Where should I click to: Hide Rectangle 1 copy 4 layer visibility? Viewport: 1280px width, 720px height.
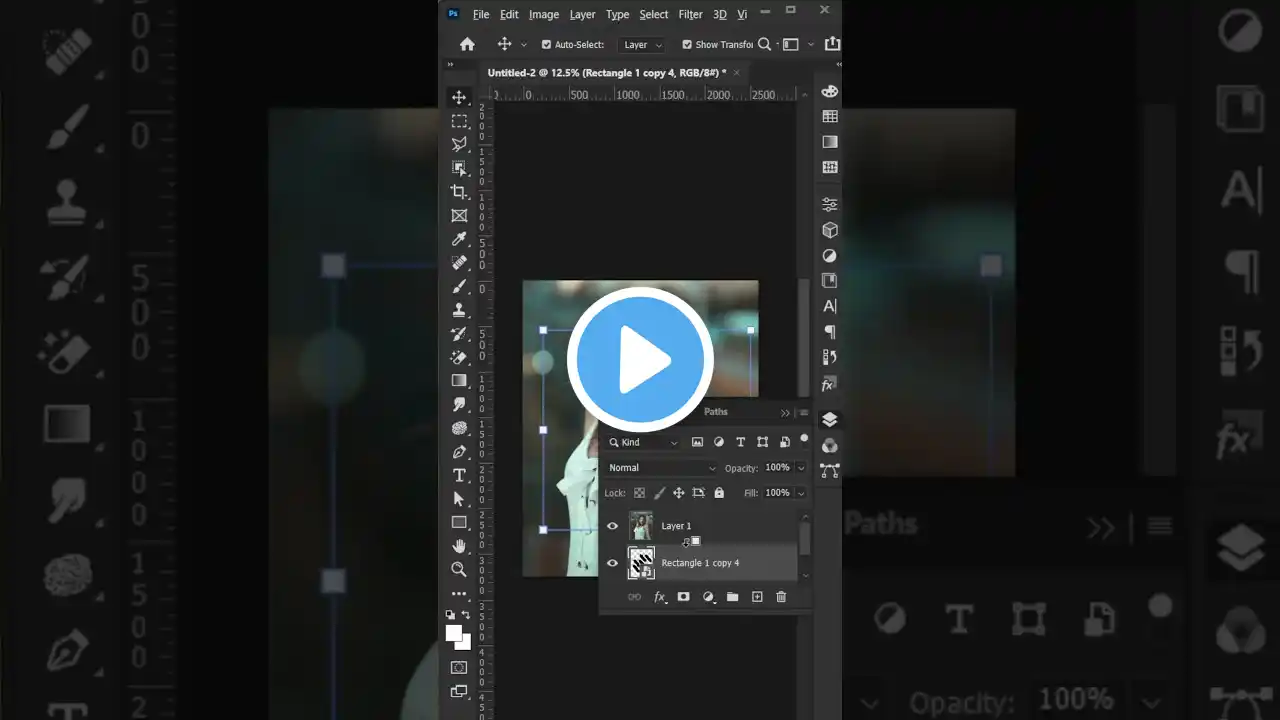coord(613,563)
